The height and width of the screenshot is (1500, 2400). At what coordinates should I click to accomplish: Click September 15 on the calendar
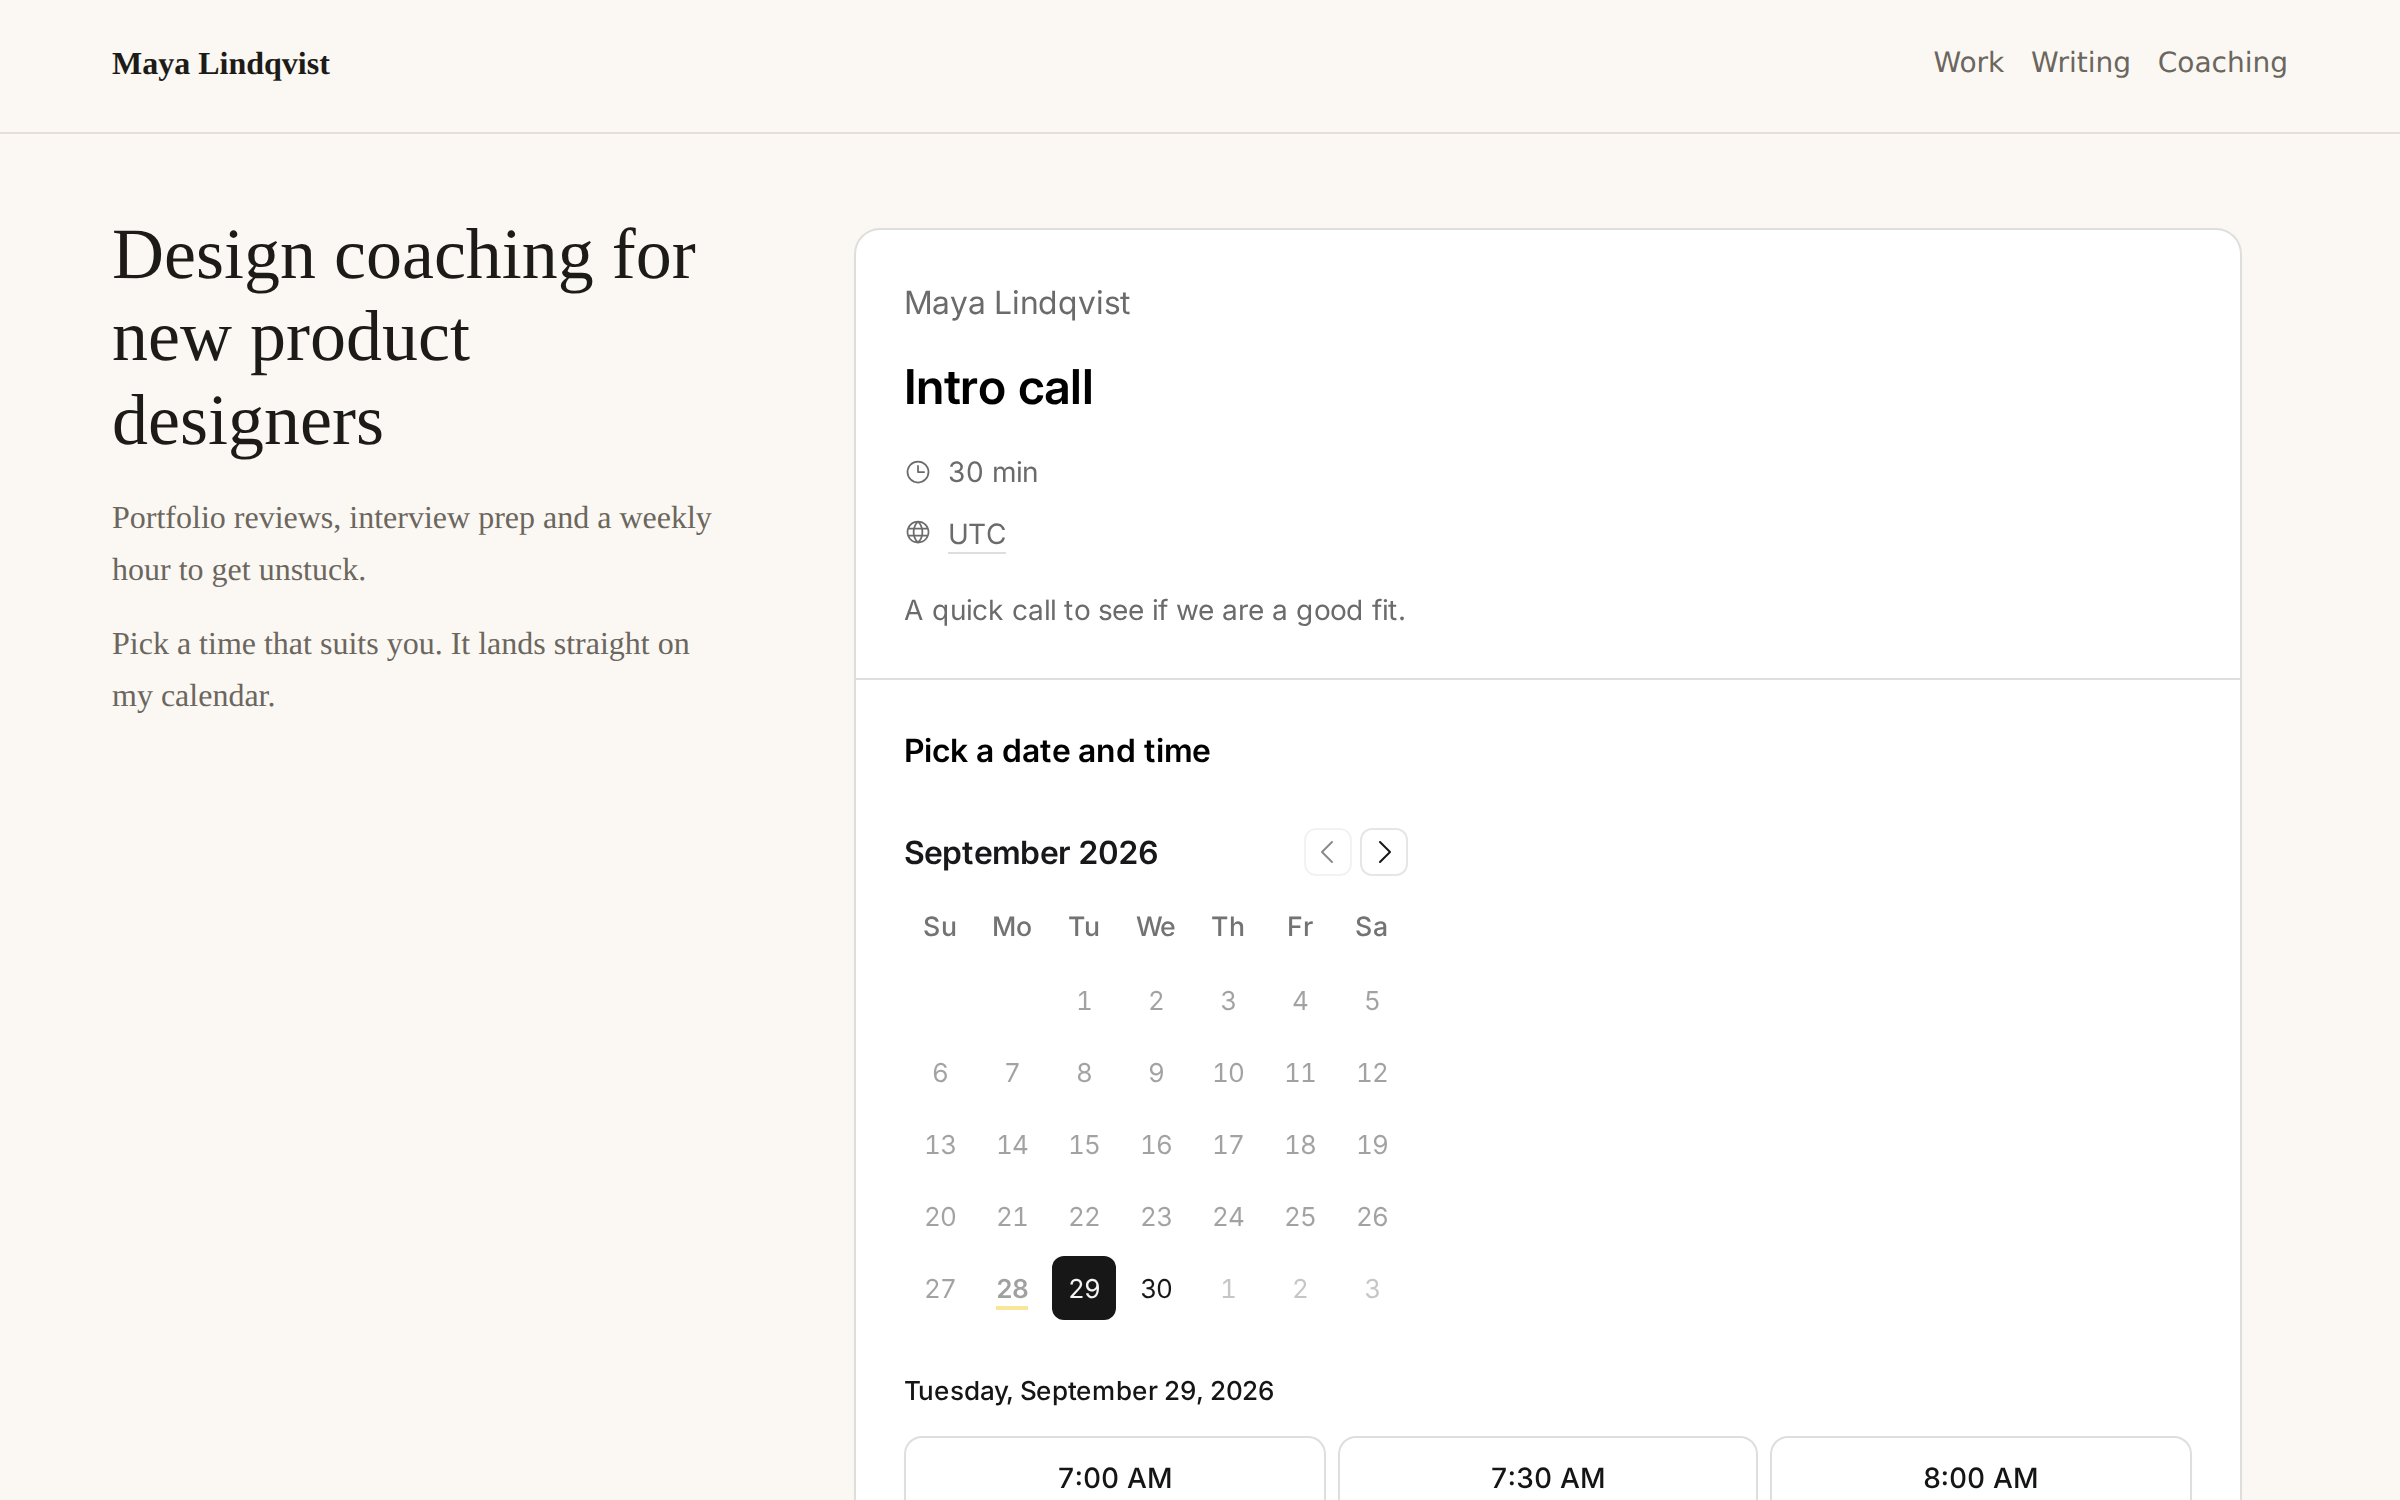(x=1084, y=1144)
